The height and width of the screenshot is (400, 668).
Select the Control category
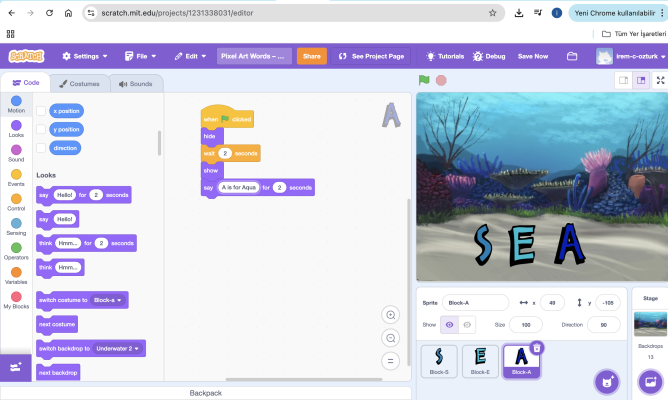click(x=16, y=202)
